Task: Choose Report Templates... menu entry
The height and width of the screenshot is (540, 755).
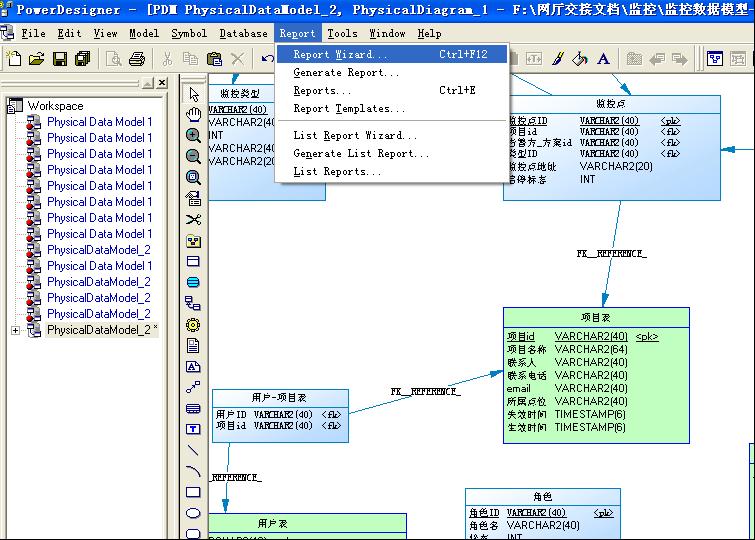Action: [x=392, y=109]
